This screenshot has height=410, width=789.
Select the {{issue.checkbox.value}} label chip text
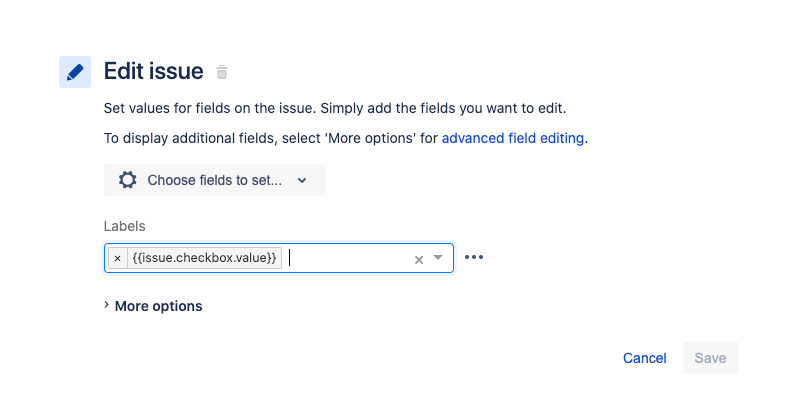point(204,258)
